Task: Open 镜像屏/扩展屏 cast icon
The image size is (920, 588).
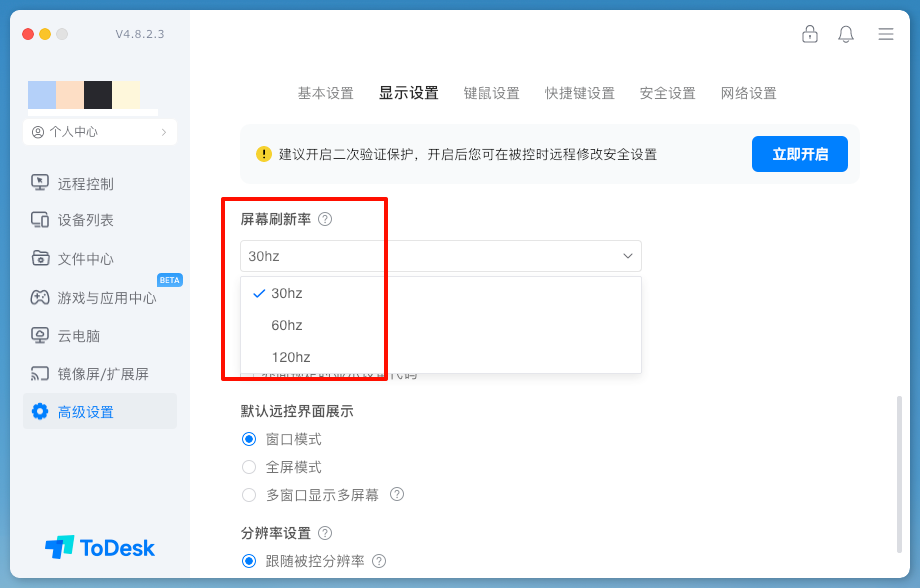Action: point(40,374)
